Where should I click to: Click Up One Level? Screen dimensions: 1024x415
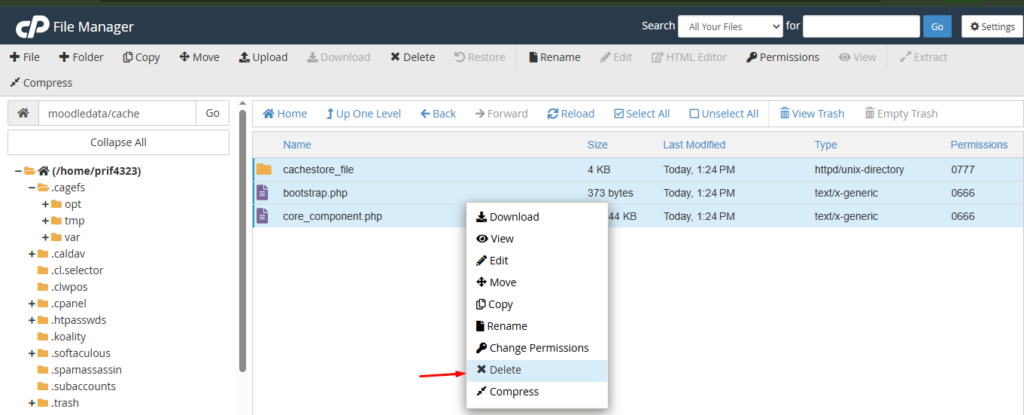(363, 114)
